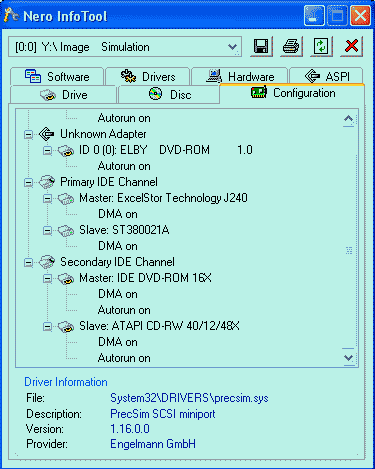Click the Unknown Adapter icon
Screen dimensions: 375x469
[x=46, y=134]
